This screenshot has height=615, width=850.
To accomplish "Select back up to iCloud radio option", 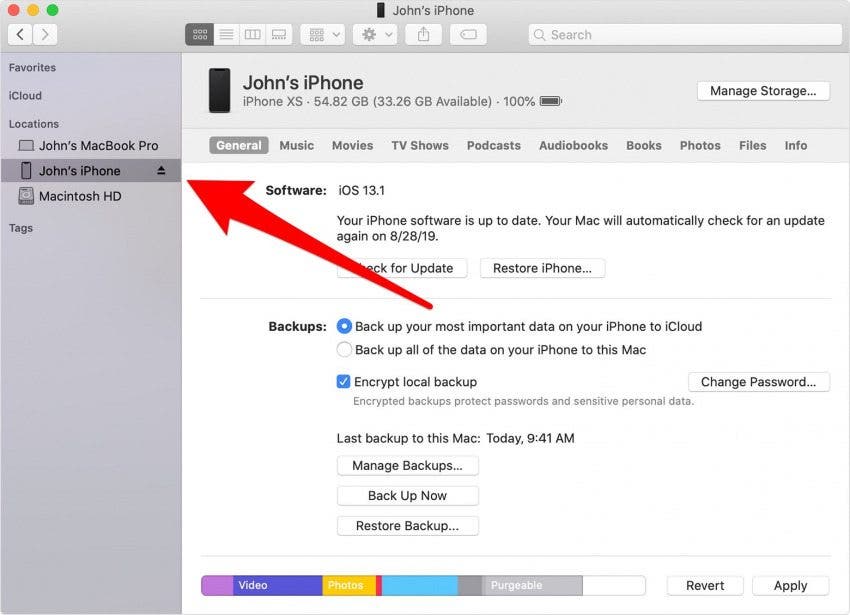I will click(344, 326).
